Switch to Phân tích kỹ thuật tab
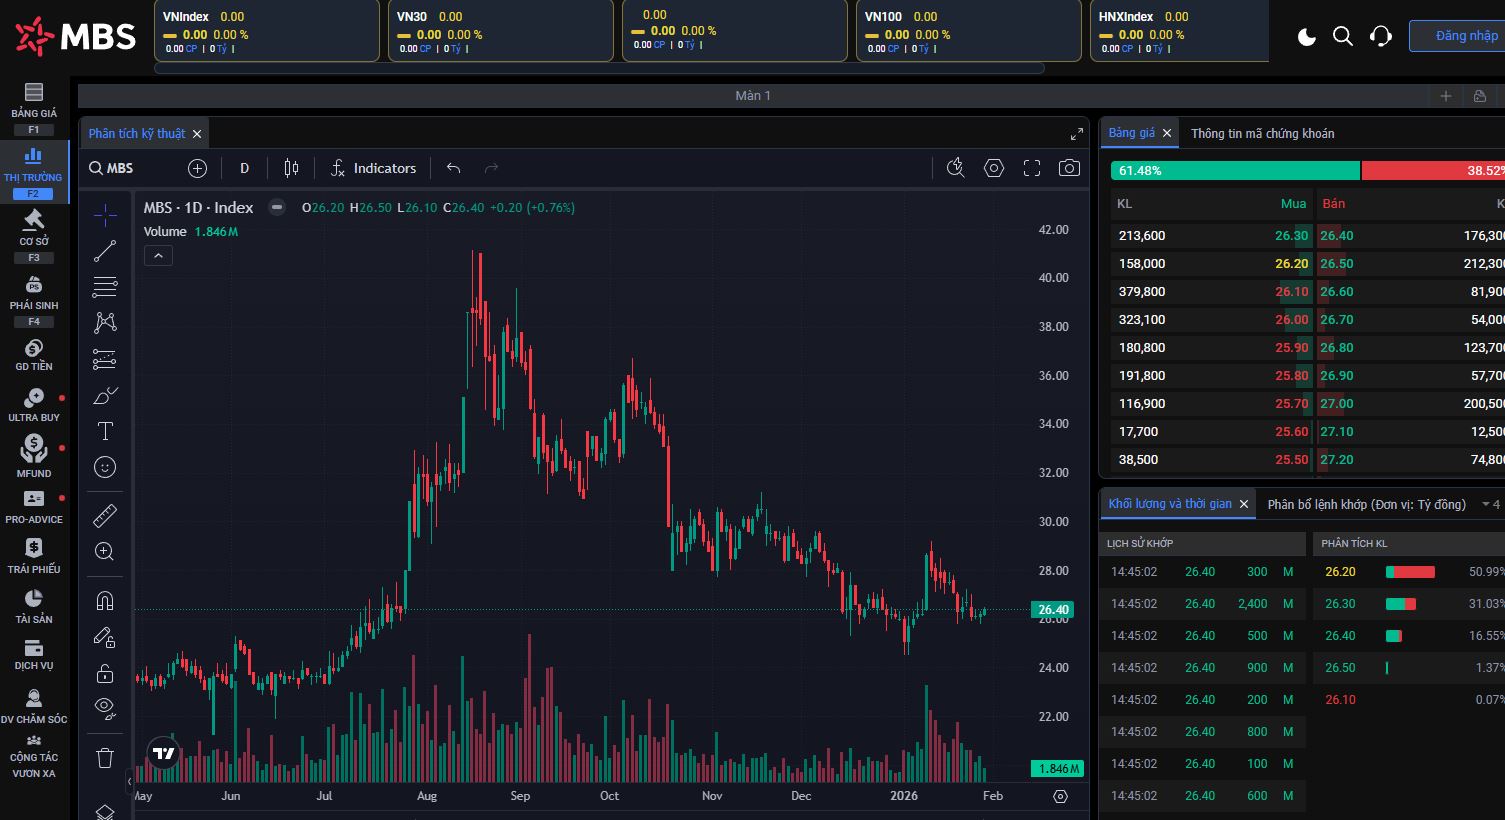 (x=137, y=134)
